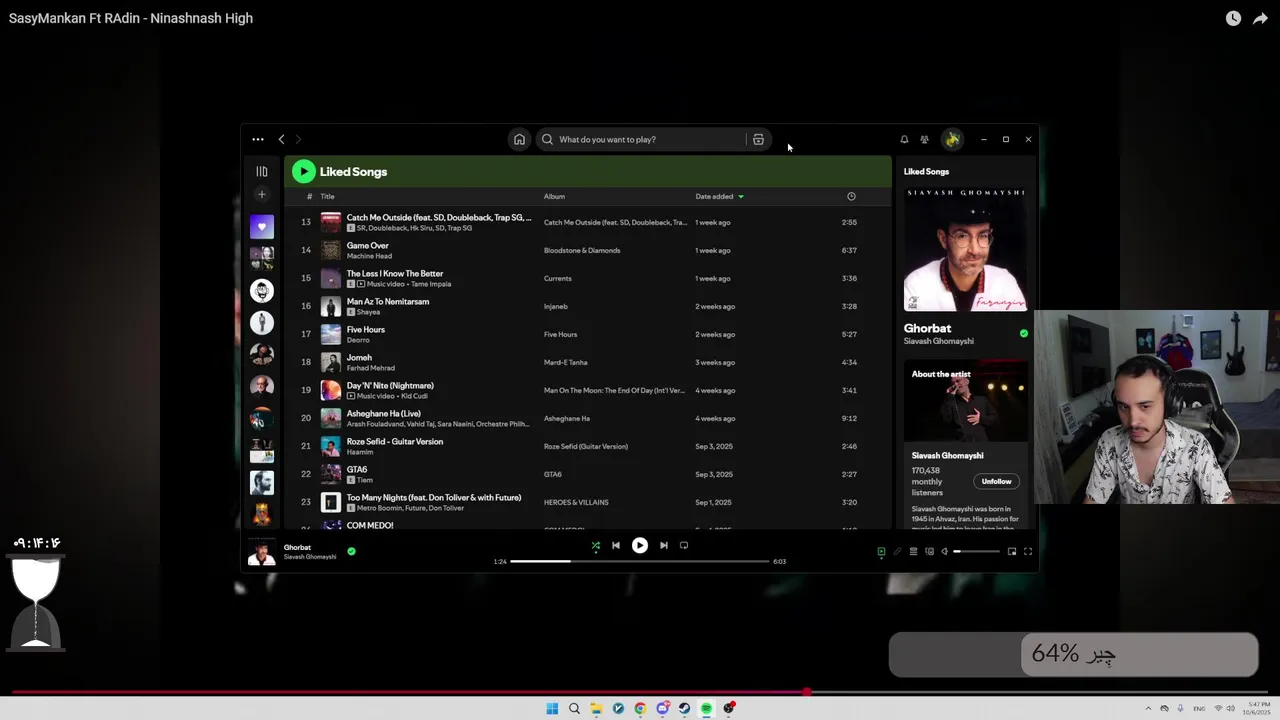This screenshot has height=720, width=1280.
Task: Sort by the Title column header
Action: click(x=327, y=196)
